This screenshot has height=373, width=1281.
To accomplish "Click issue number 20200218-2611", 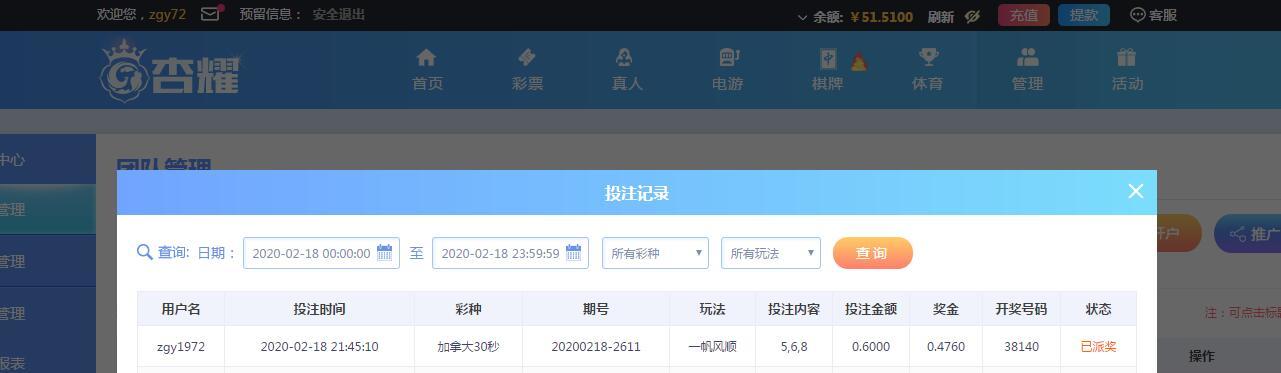I will click(596, 347).
